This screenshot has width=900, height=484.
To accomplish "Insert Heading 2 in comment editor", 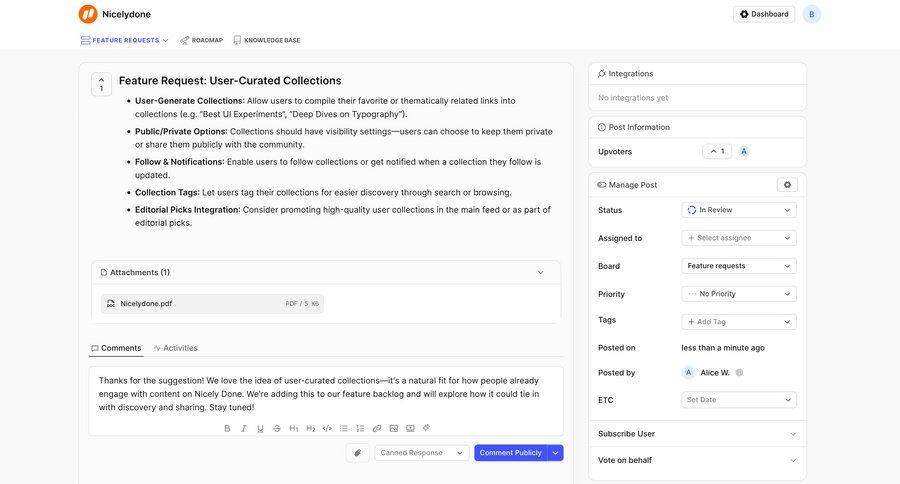I will coord(311,428).
